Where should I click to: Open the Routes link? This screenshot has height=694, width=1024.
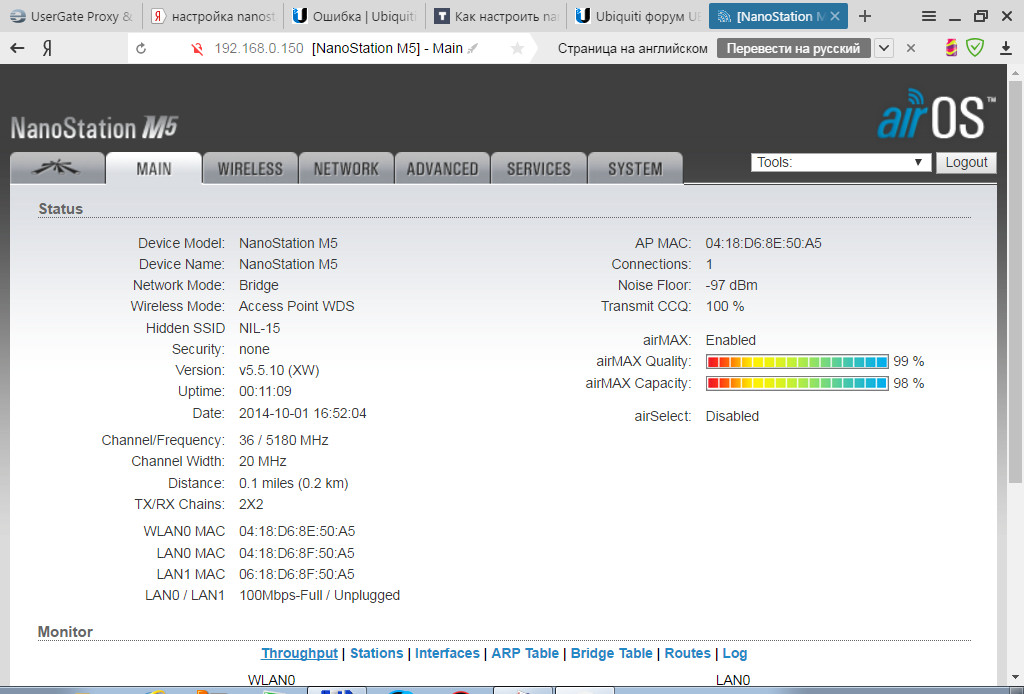[x=688, y=654]
